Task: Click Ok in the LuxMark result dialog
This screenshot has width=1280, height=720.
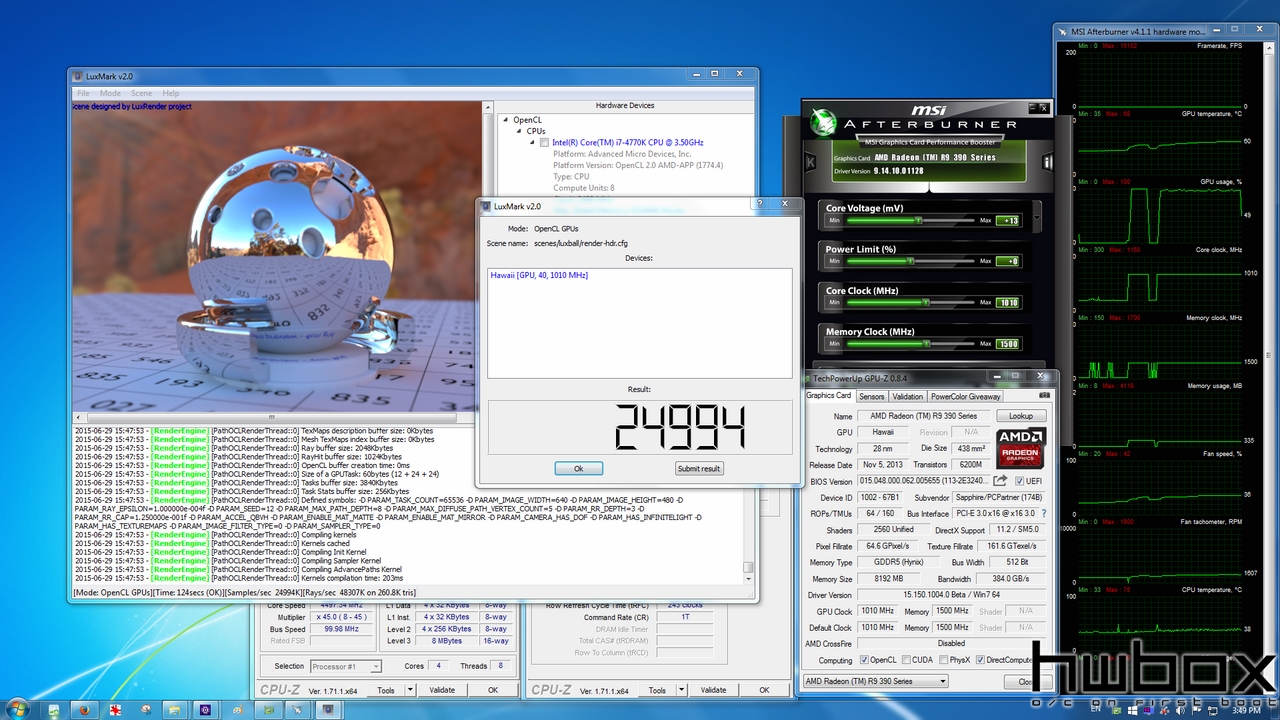Action: [x=578, y=468]
